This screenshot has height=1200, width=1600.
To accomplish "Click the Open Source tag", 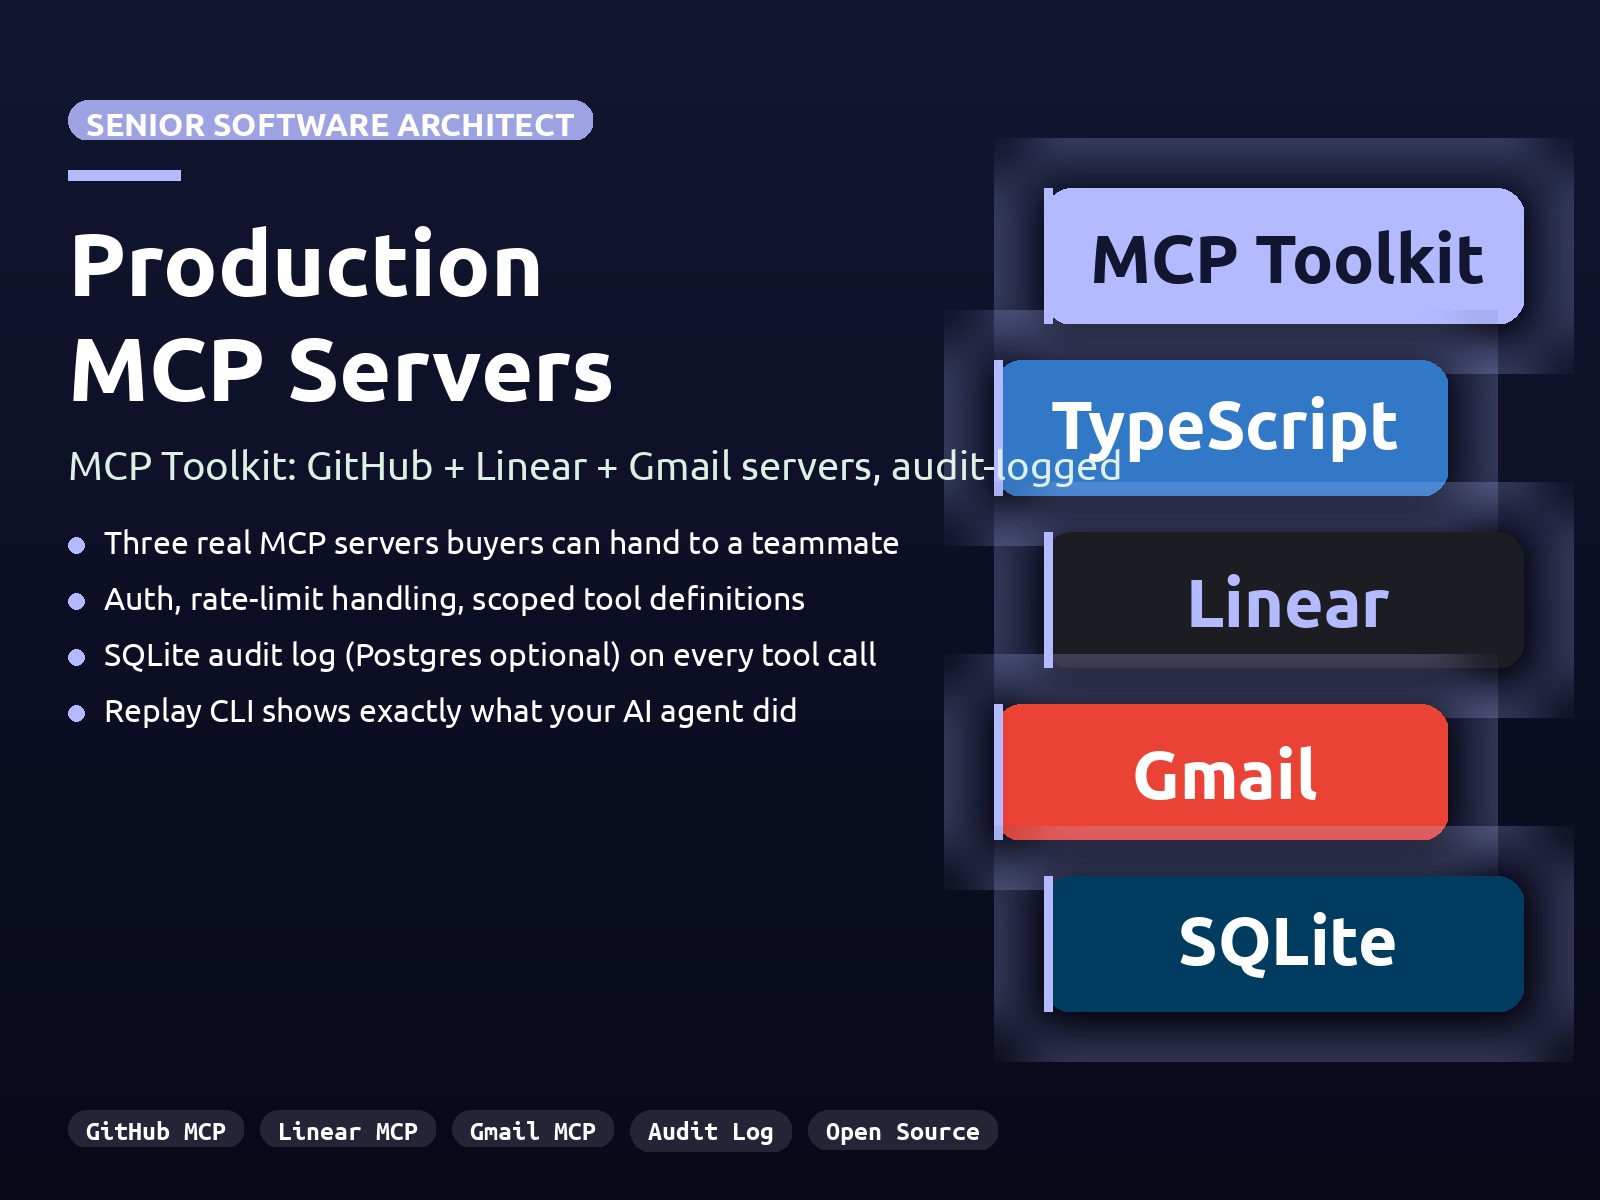I will click(903, 1131).
